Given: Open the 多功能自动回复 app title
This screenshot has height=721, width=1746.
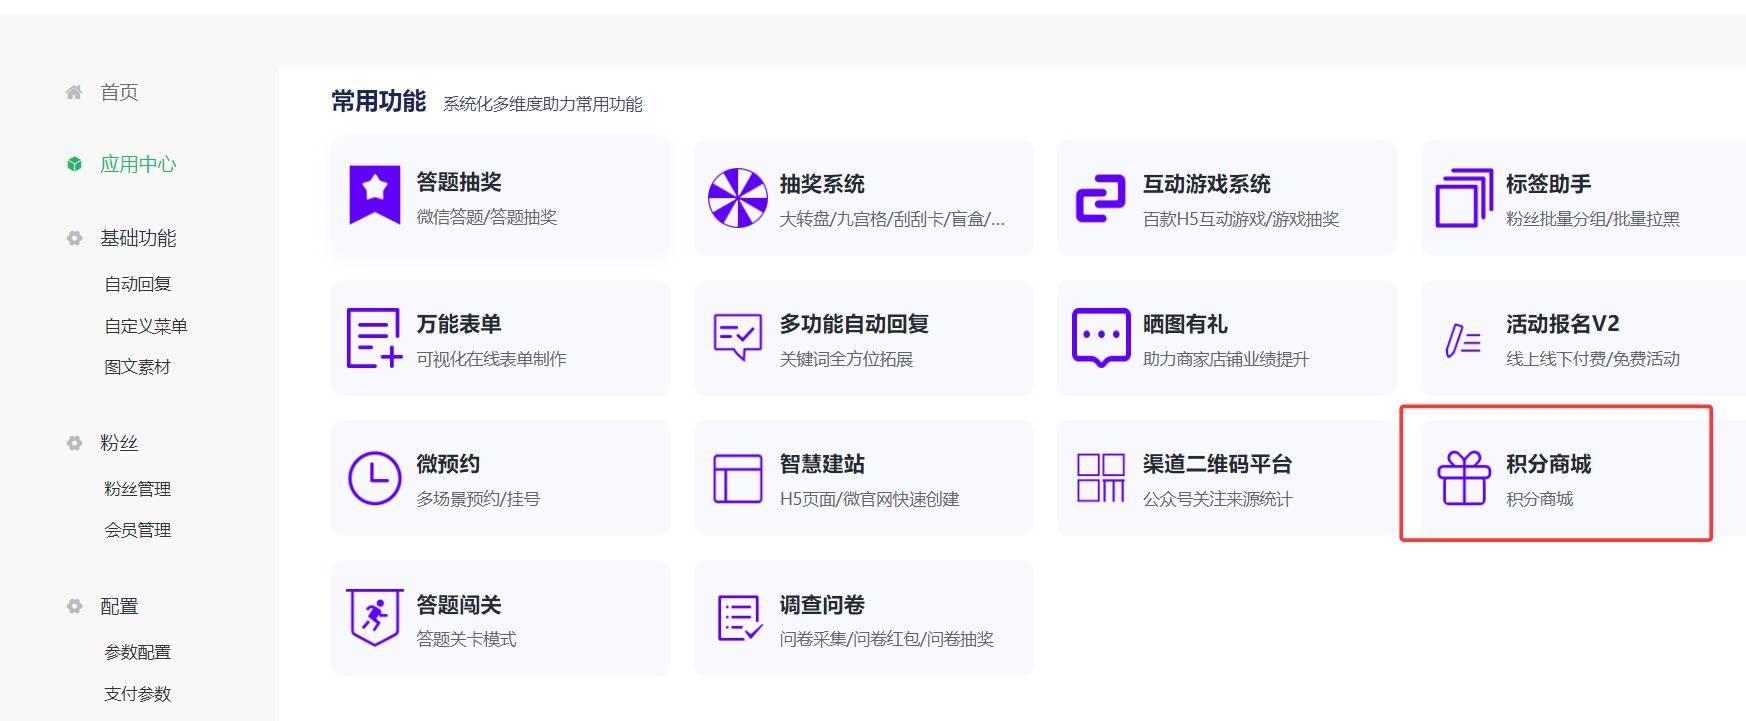Looking at the screenshot, I should 855,324.
